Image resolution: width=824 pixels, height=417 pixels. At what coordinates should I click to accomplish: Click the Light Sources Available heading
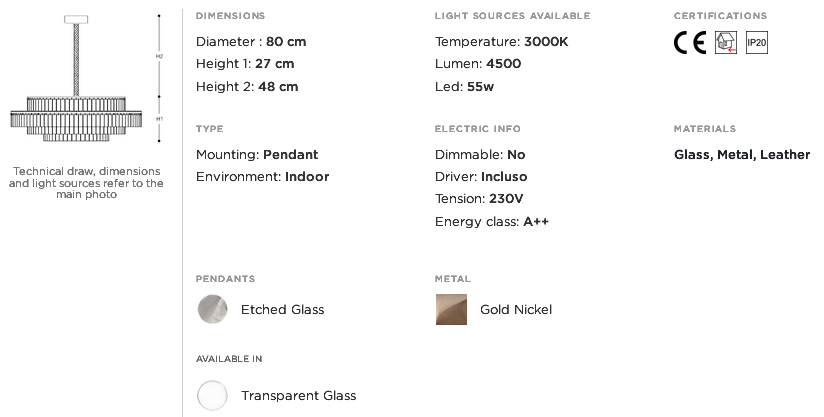coord(512,16)
